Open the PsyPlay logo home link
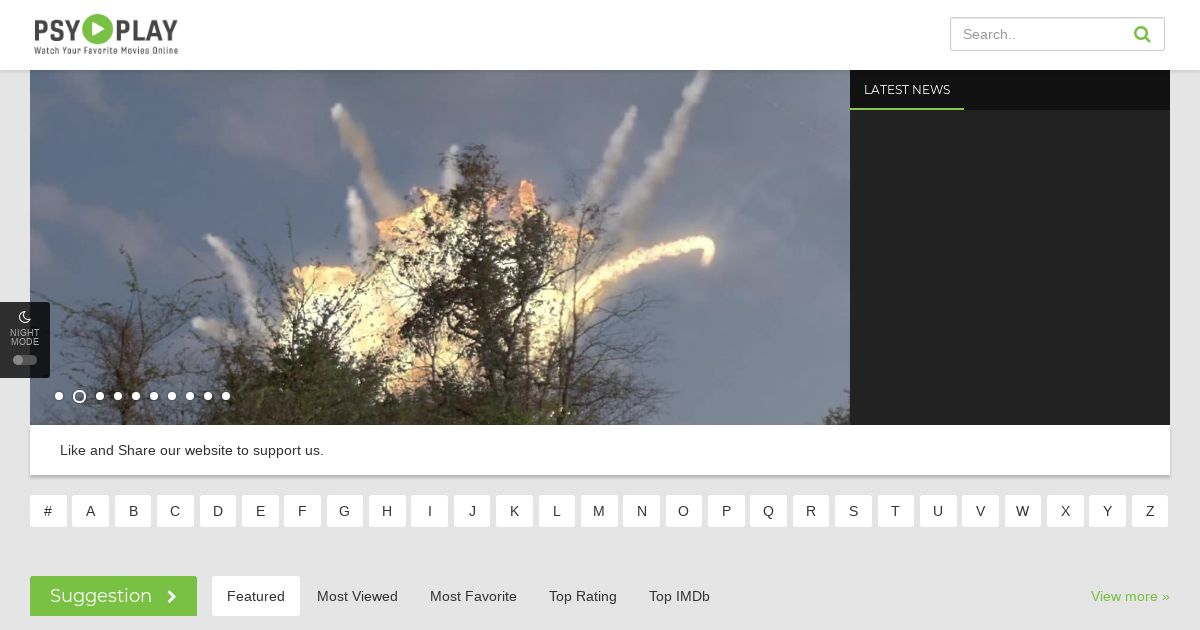The height and width of the screenshot is (630, 1200). pos(106,34)
